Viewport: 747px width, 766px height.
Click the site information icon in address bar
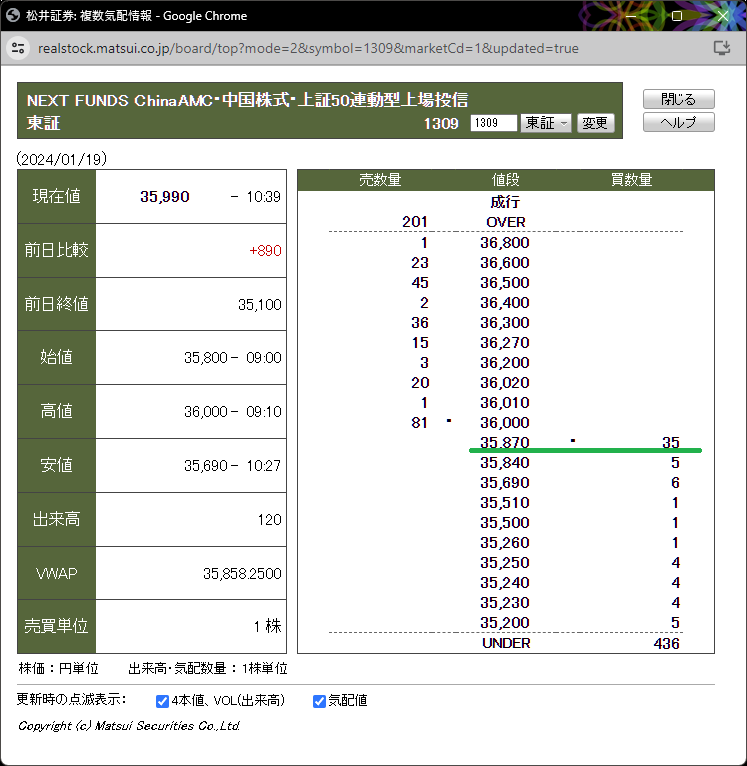click(18, 48)
